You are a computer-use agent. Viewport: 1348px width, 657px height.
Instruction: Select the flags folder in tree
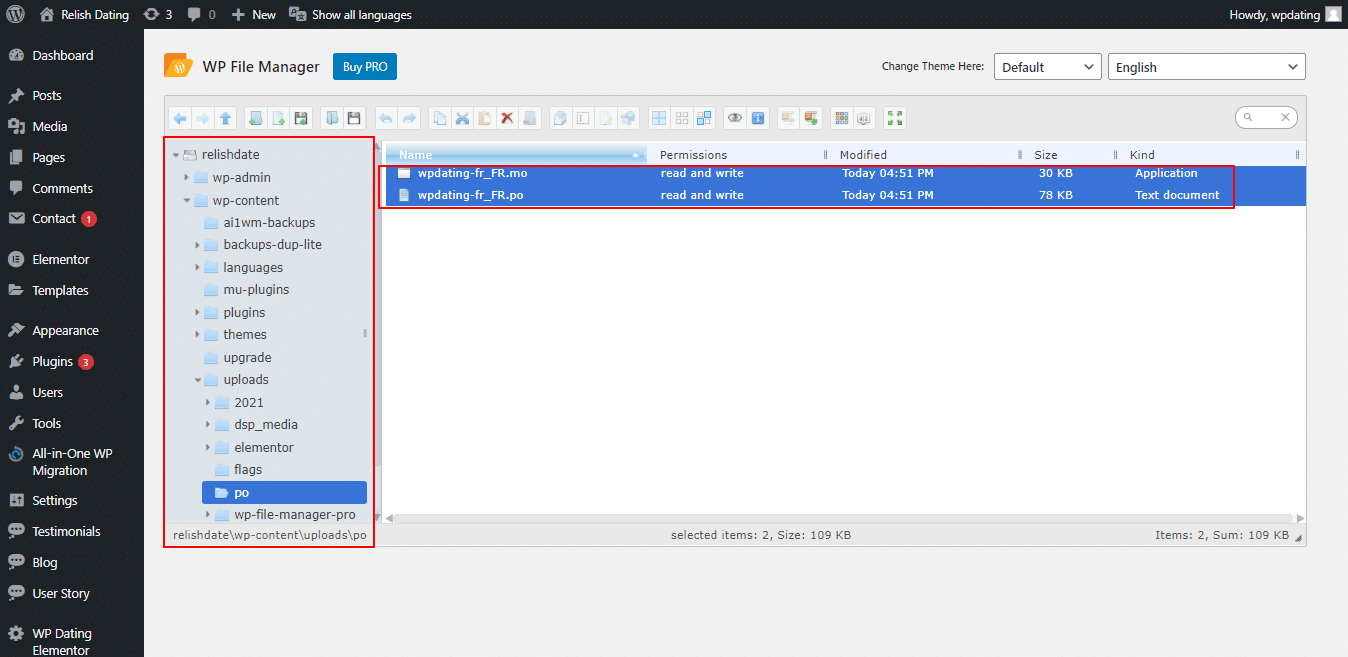(x=248, y=470)
